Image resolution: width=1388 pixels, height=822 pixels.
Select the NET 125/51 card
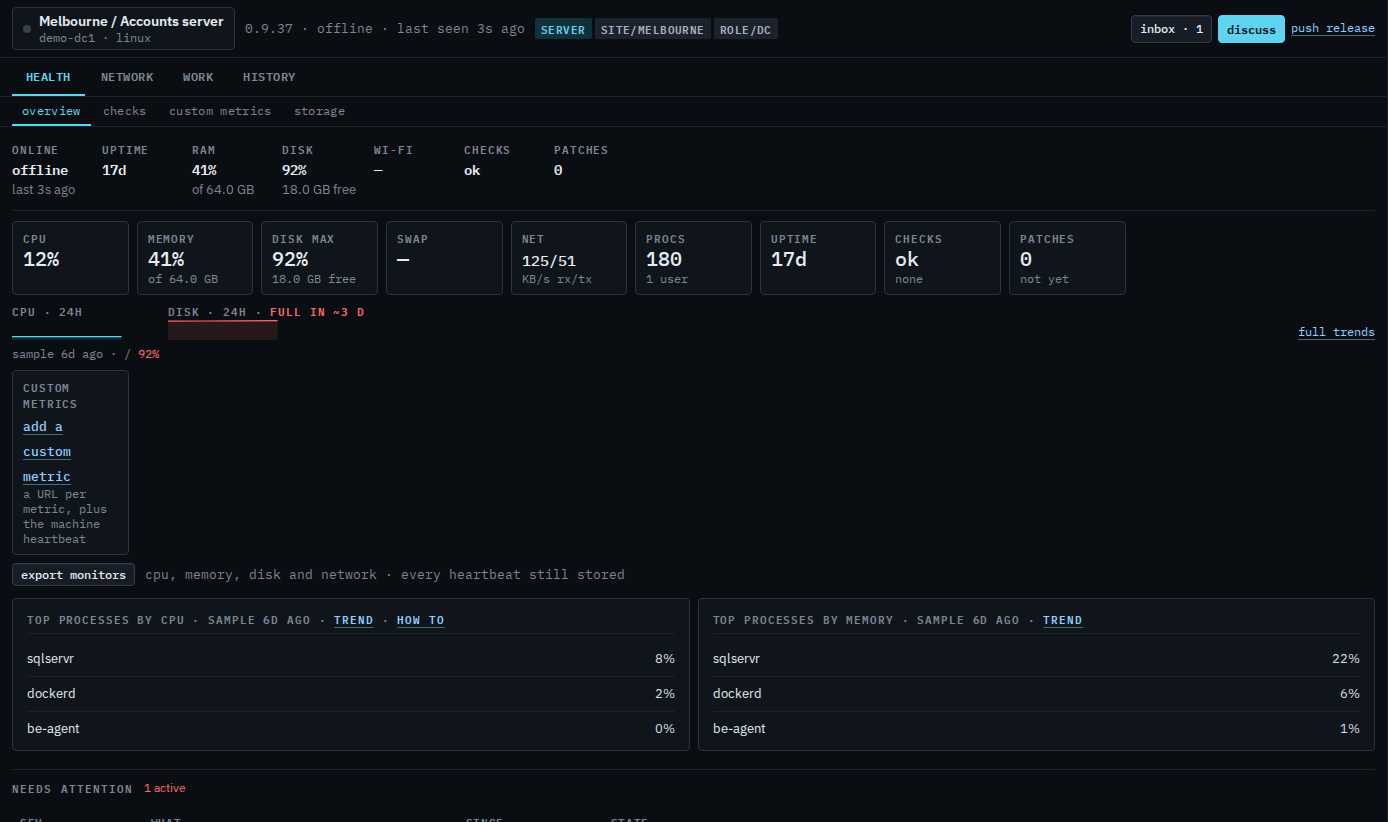tap(569, 258)
